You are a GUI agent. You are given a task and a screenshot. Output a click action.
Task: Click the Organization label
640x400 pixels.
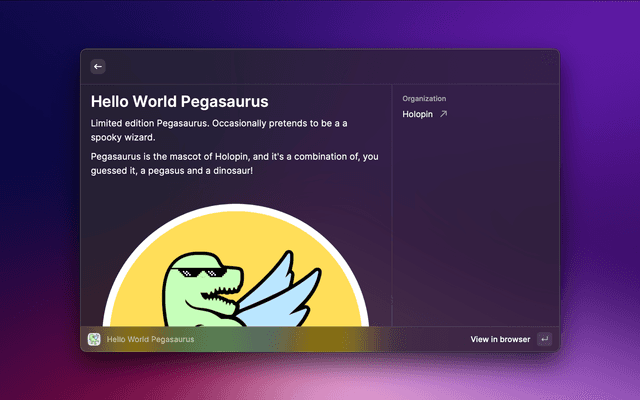(x=424, y=99)
